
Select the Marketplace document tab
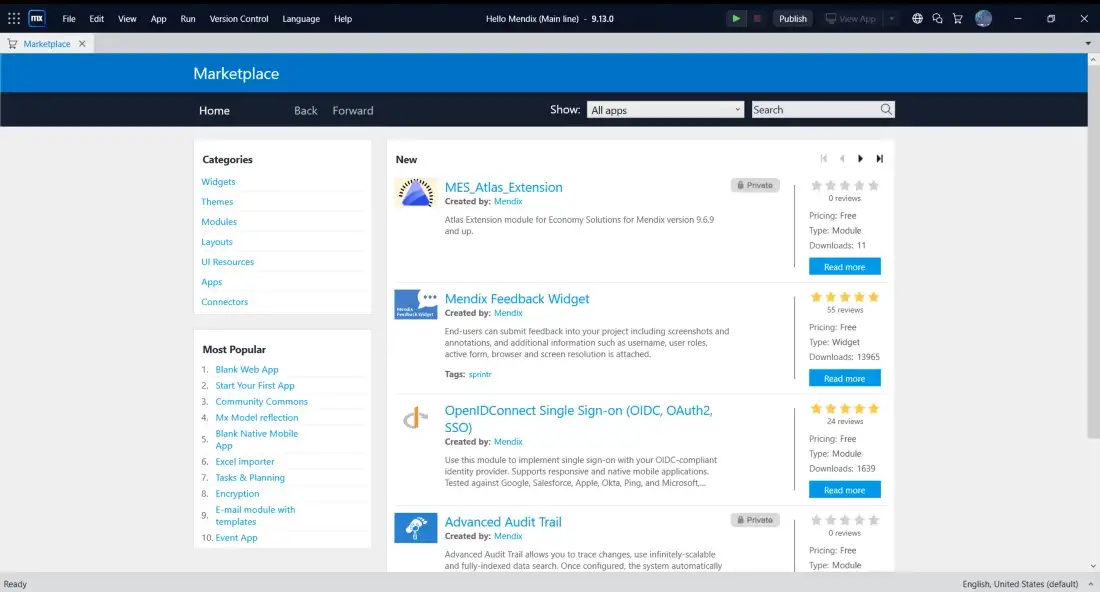[46, 43]
